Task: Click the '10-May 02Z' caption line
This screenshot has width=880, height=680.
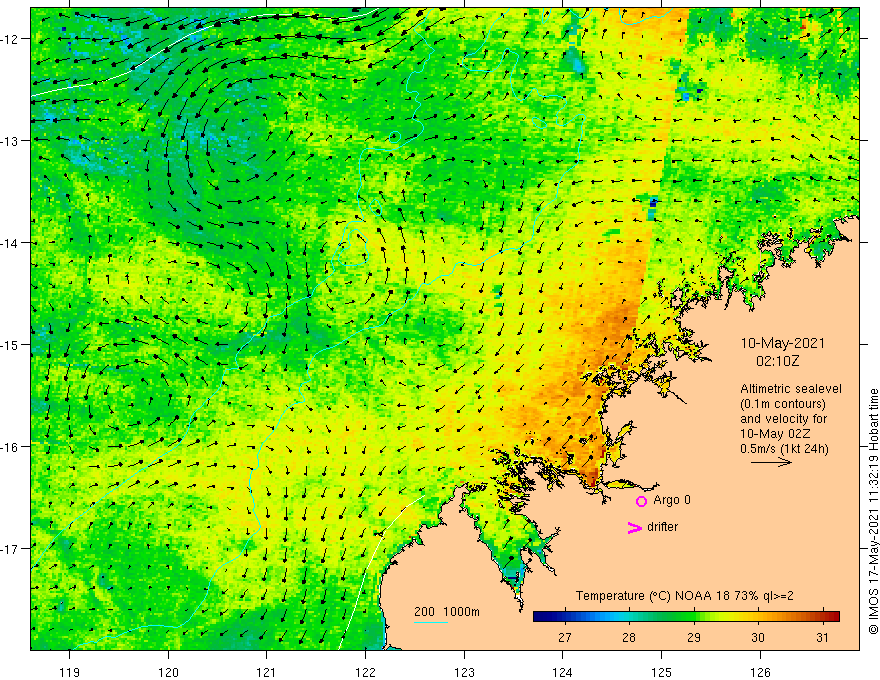Action: [774, 434]
